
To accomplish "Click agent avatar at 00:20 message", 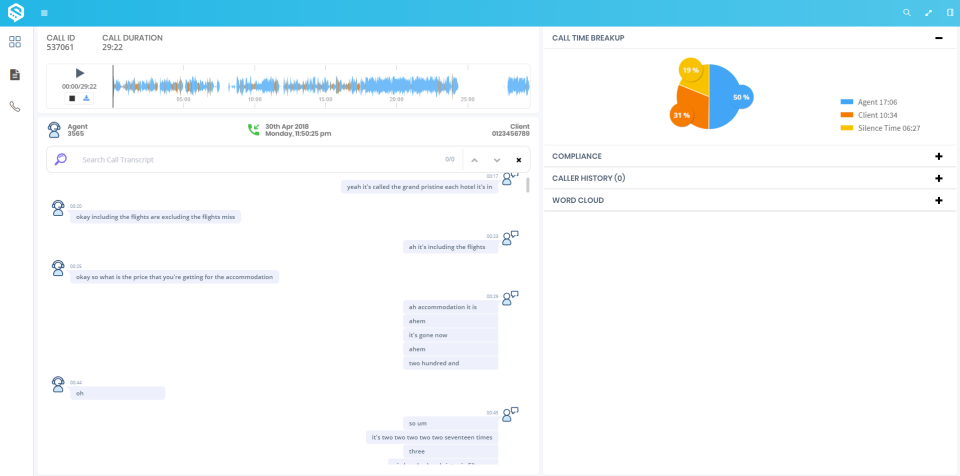I will [x=58, y=208].
